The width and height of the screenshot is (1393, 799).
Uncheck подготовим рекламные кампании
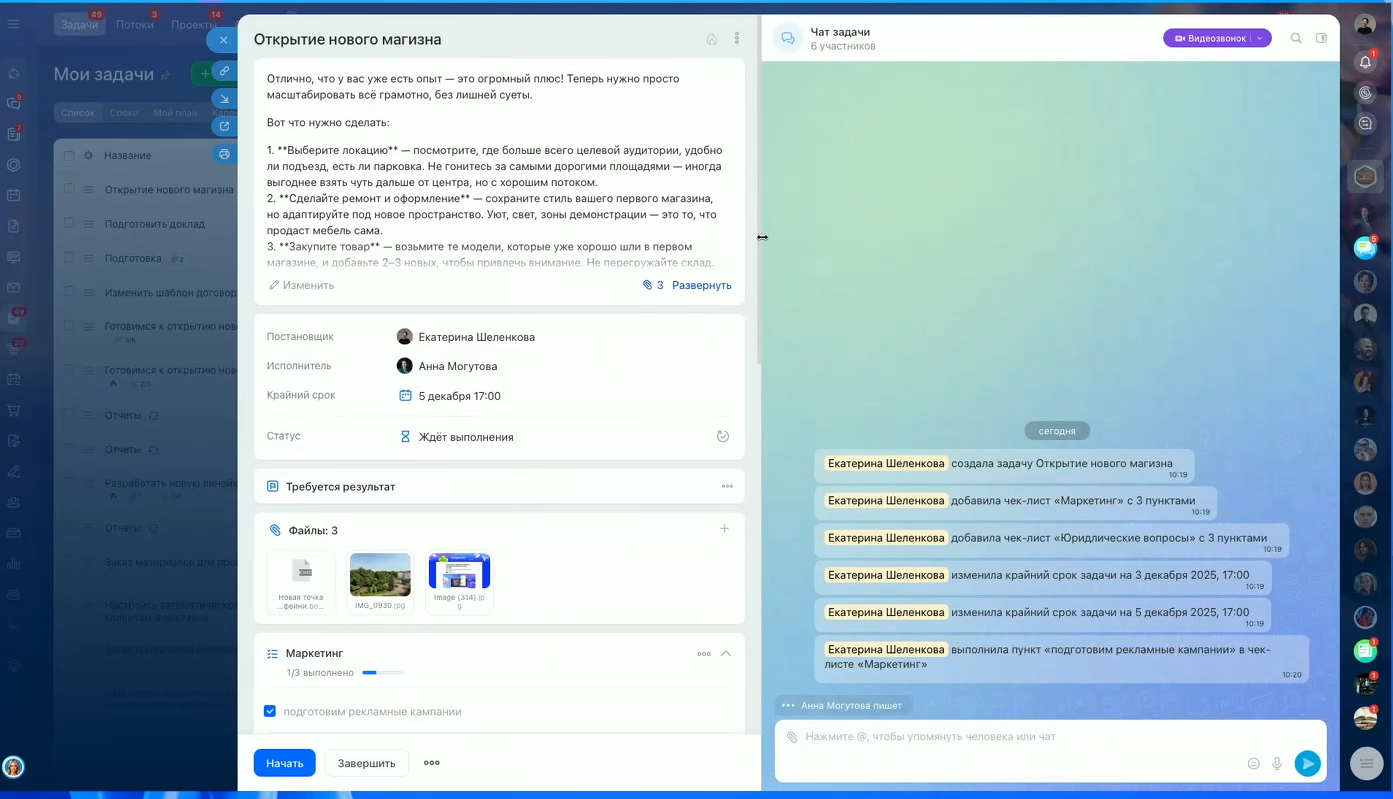[x=270, y=711]
